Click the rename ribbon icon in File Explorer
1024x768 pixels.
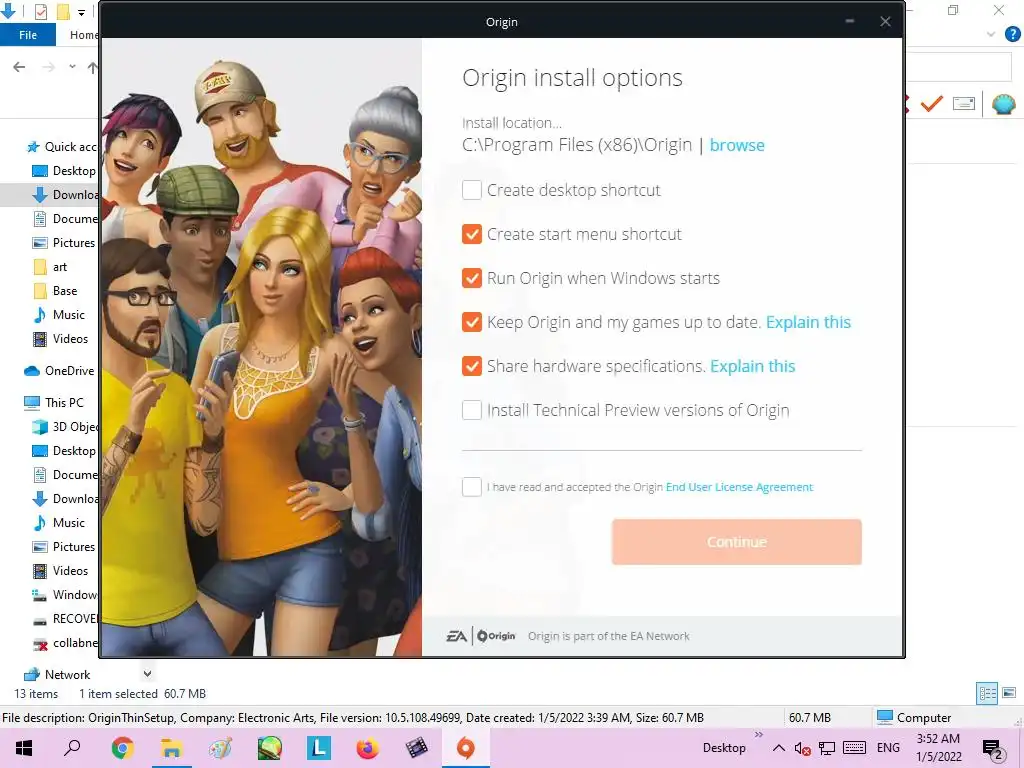tap(964, 103)
